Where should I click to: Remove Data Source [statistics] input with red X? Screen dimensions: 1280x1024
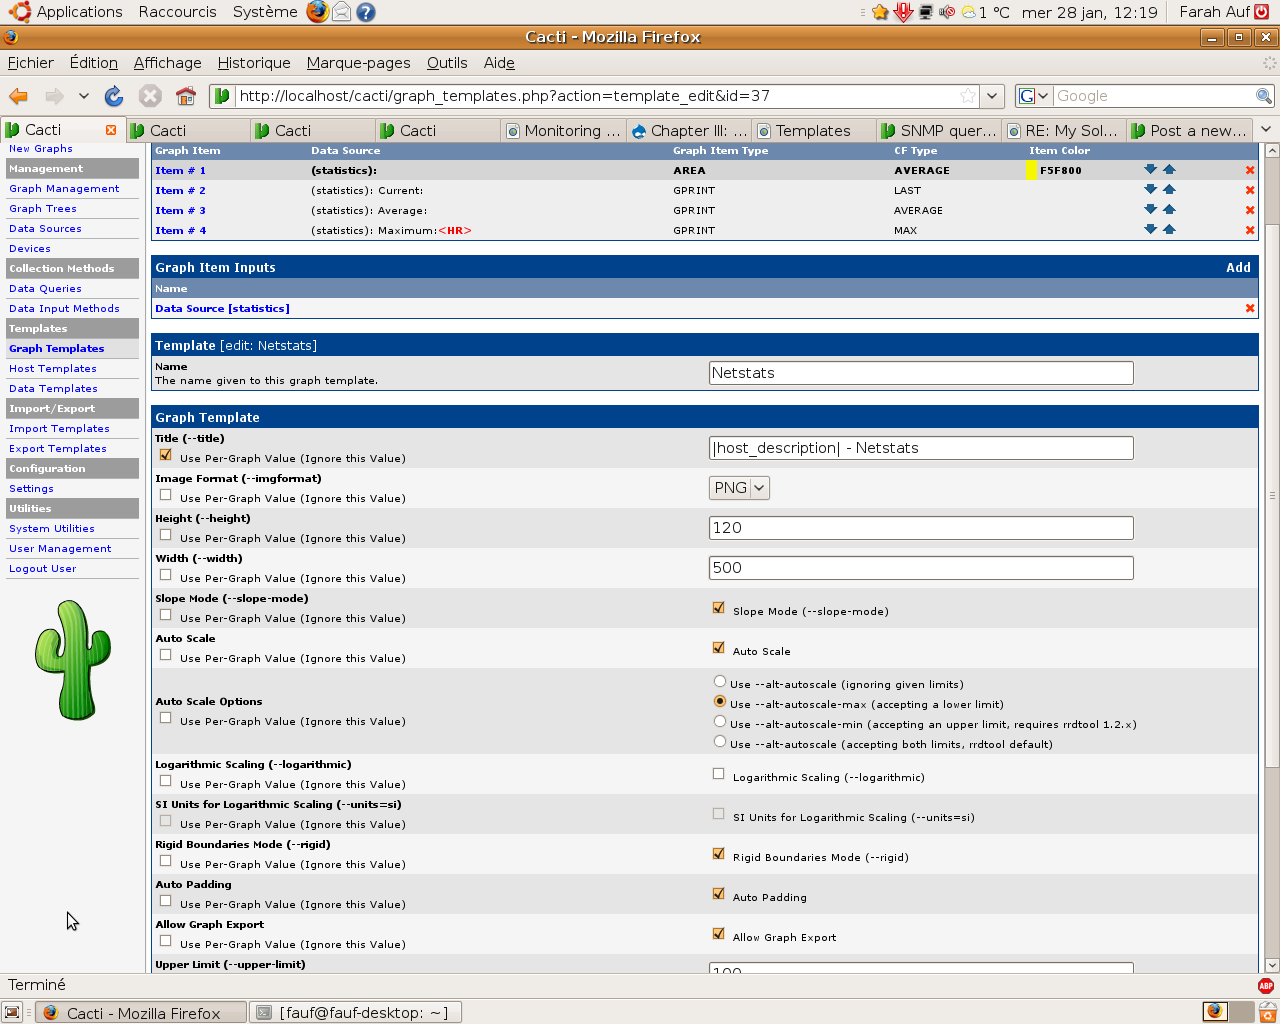coord(1250,308)
